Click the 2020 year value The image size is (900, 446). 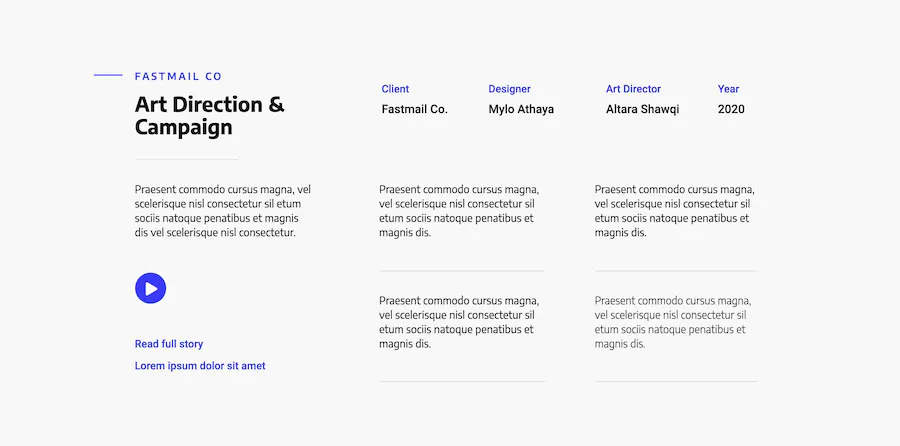pyautogui.click(x=731, y=109)
